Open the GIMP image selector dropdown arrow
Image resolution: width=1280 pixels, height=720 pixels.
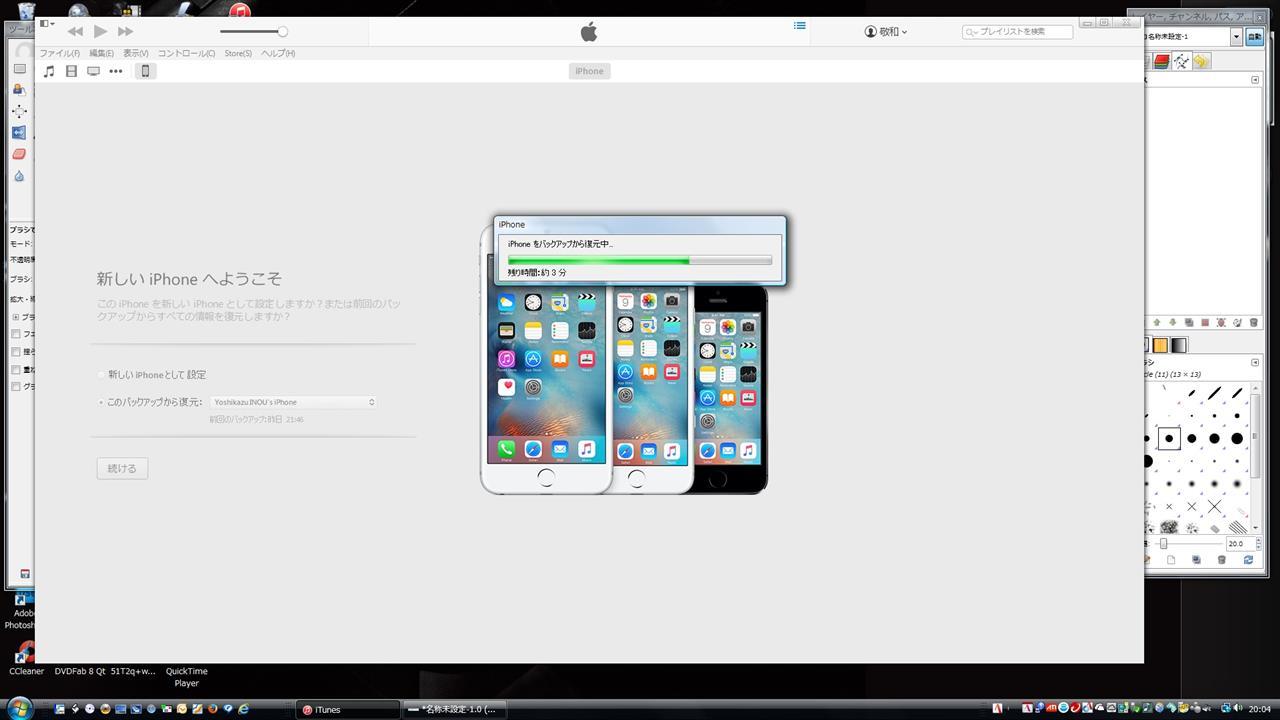click(x=1236, y=37)
